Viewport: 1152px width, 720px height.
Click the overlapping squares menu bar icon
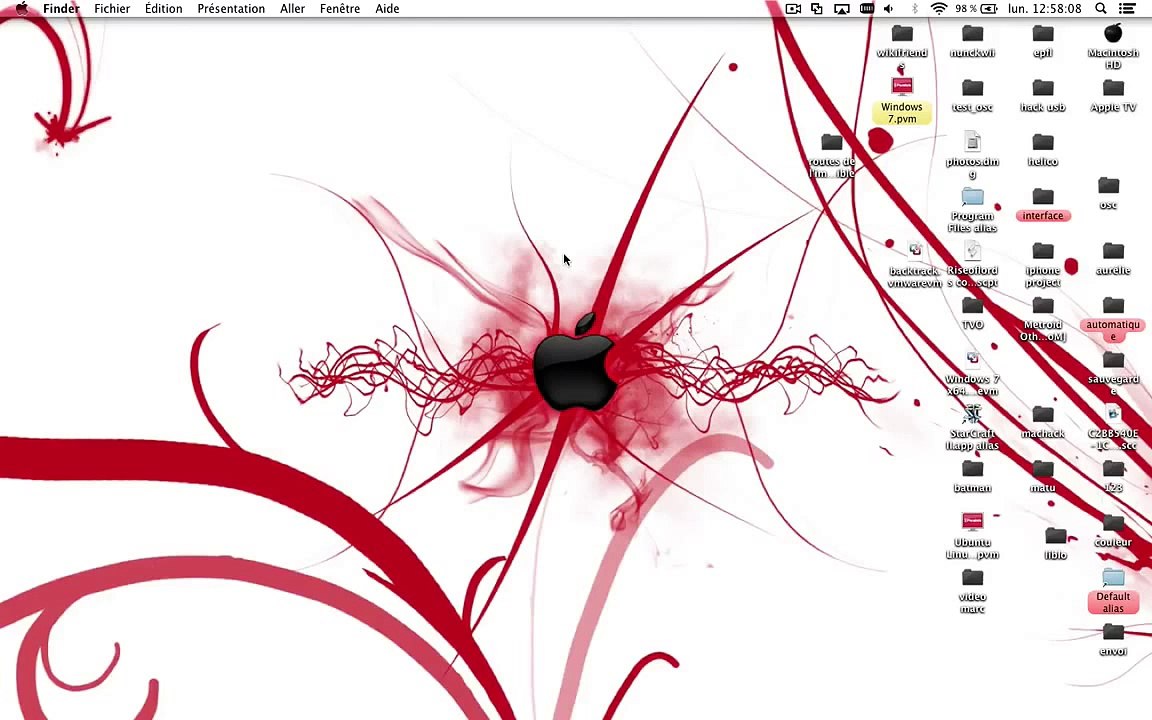[817, 9]
